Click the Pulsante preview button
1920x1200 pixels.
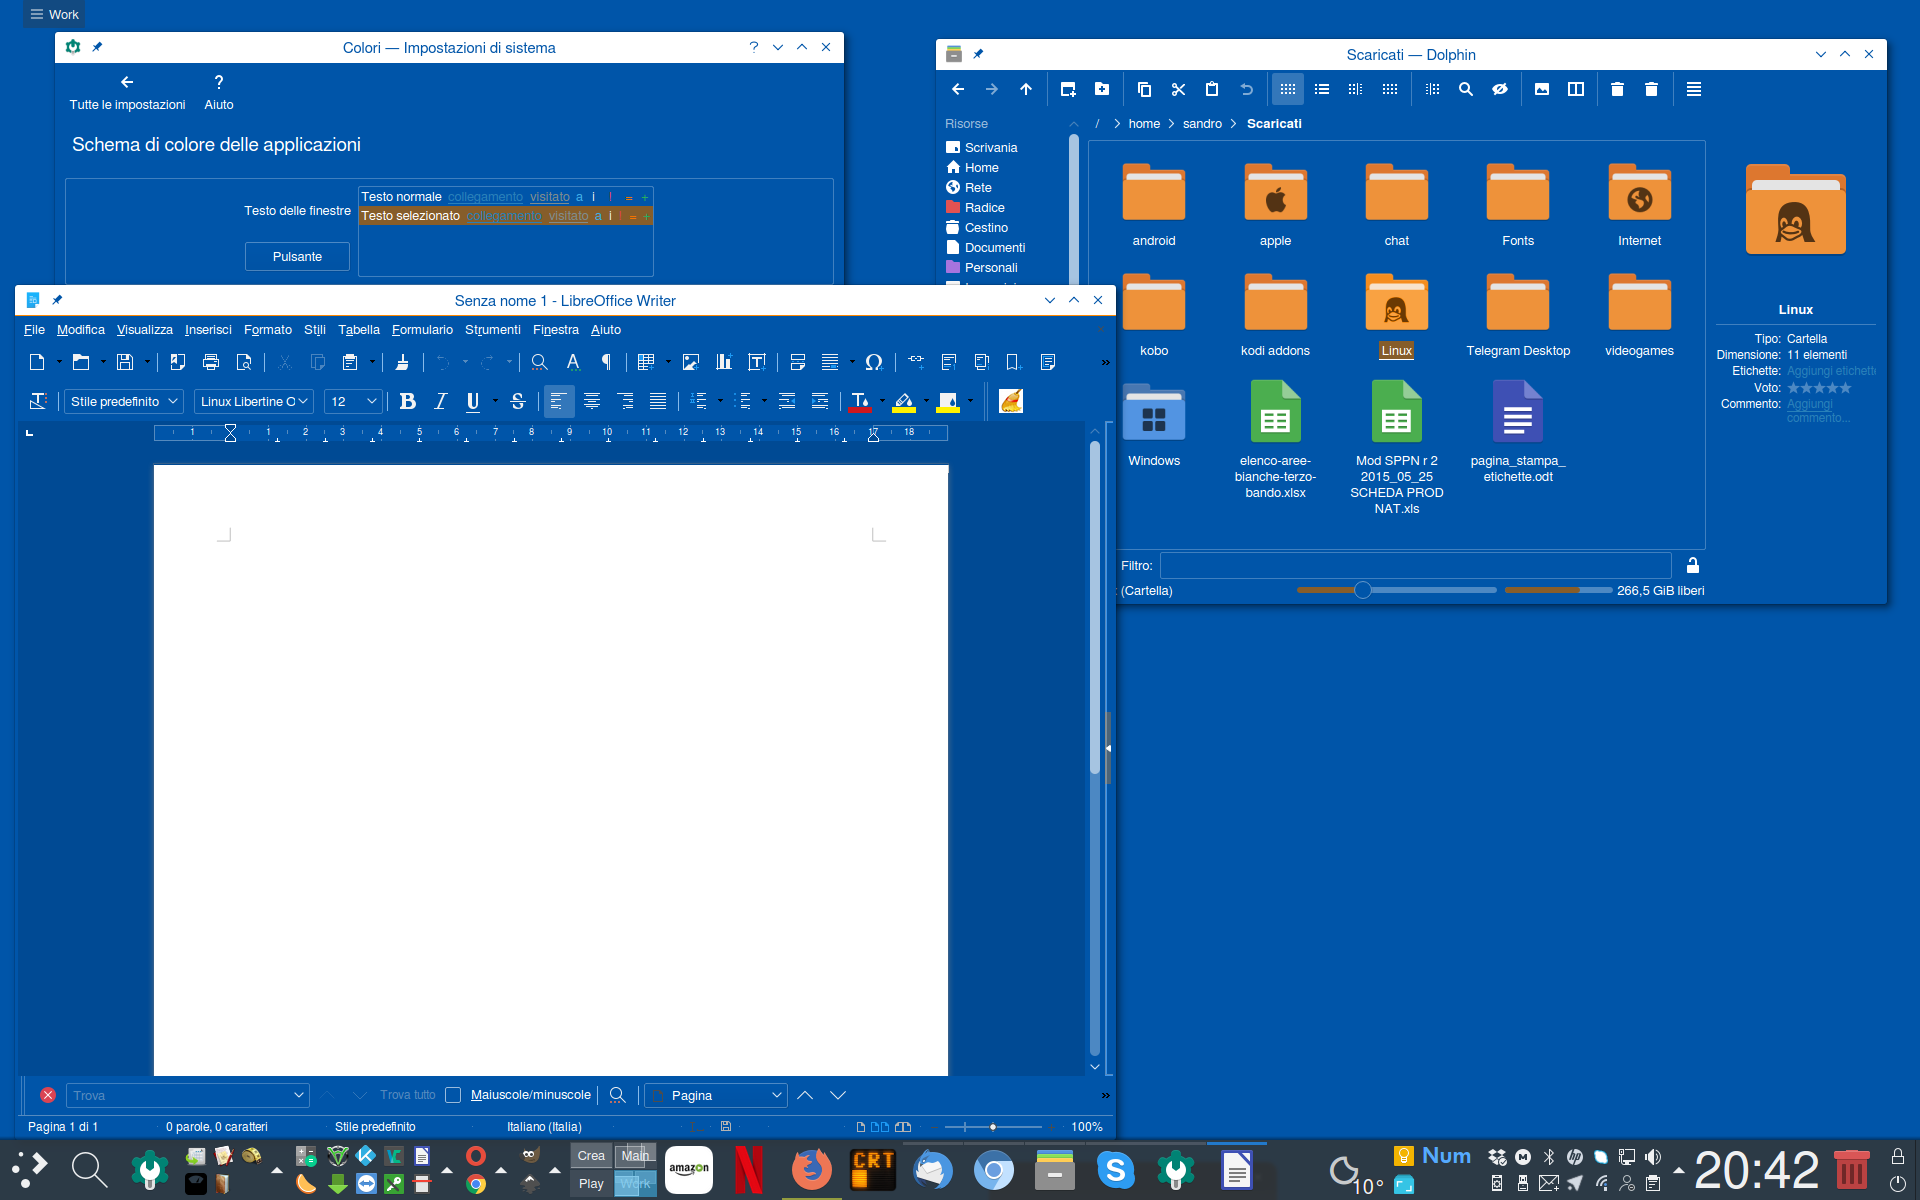[x=297, y=256]
